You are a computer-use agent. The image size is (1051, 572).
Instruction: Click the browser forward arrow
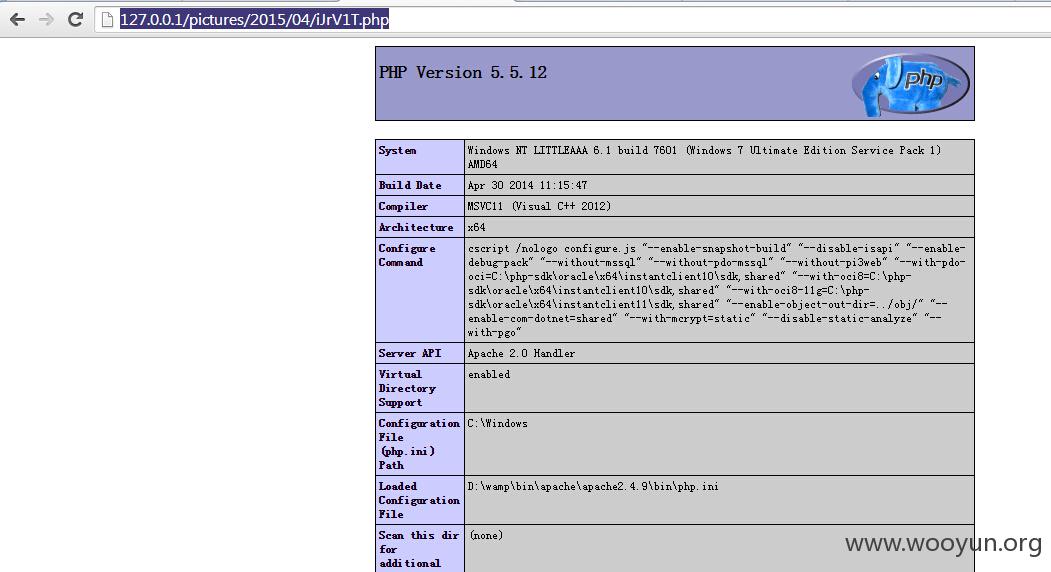46,20
